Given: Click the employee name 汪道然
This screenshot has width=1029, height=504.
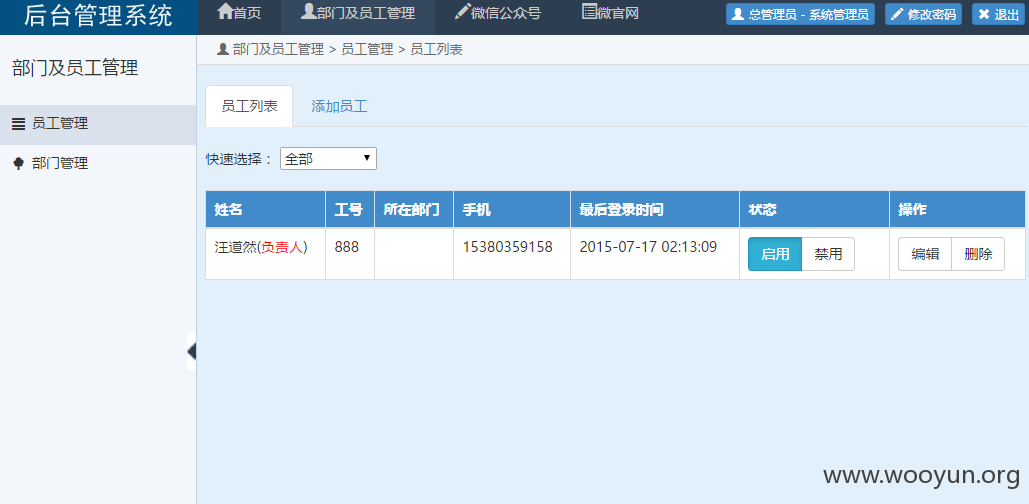Looking at the screenshot, I should [x=234, y=247].
